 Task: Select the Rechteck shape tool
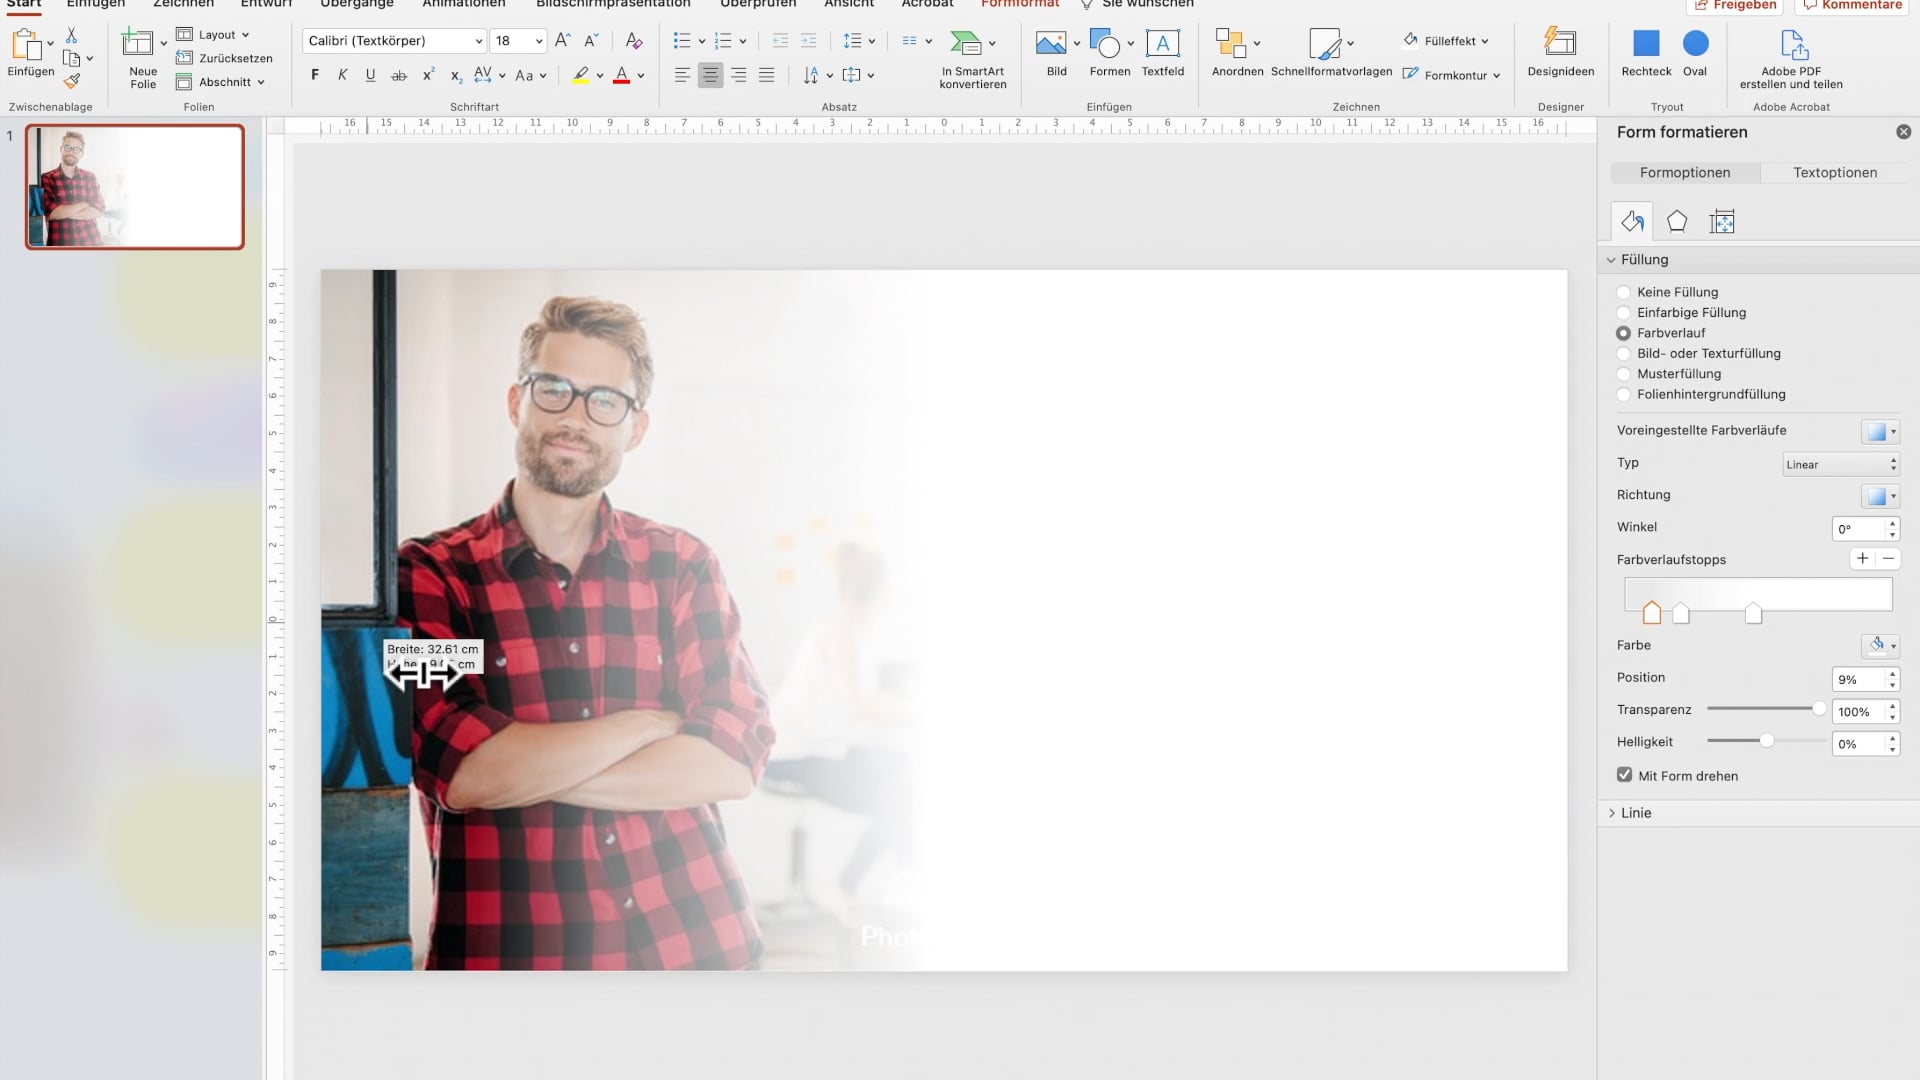(1646, 45)
